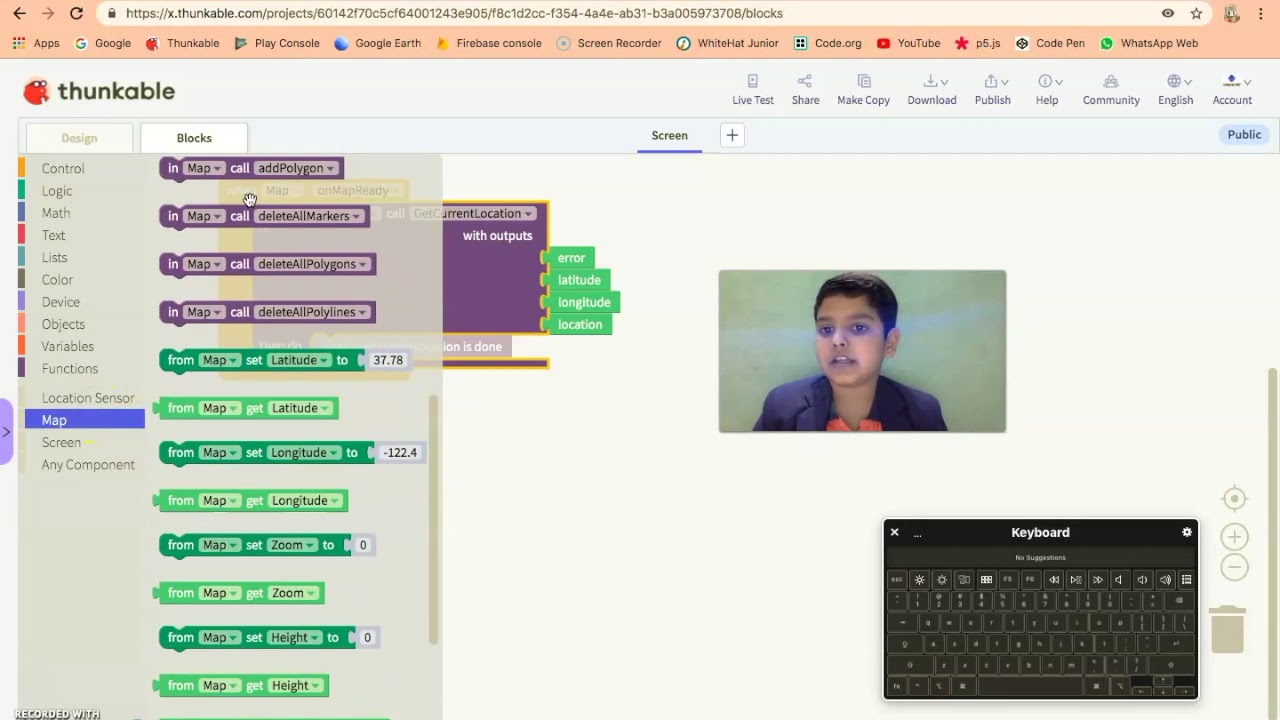Expand the English language dropdown

(x=1175, y=89)
